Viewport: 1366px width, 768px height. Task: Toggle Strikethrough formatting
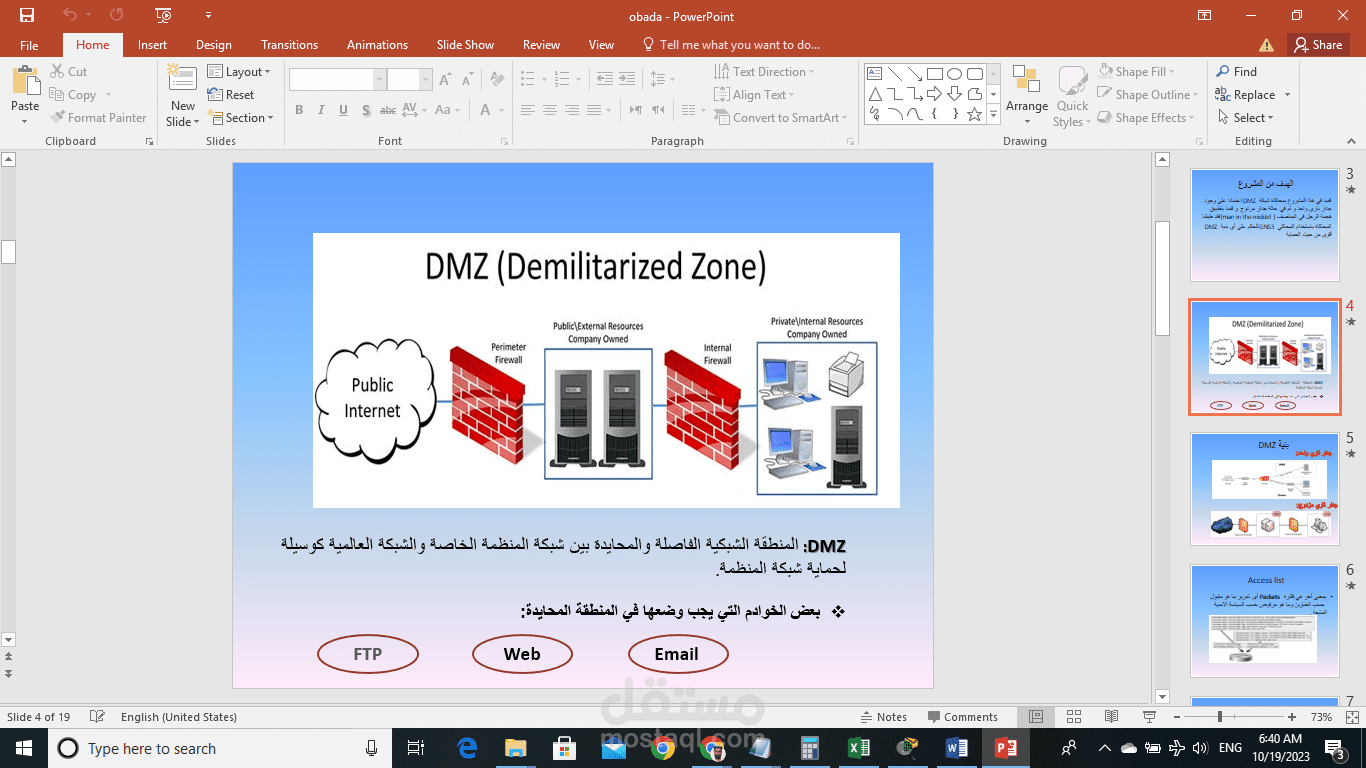coord(388,111)
